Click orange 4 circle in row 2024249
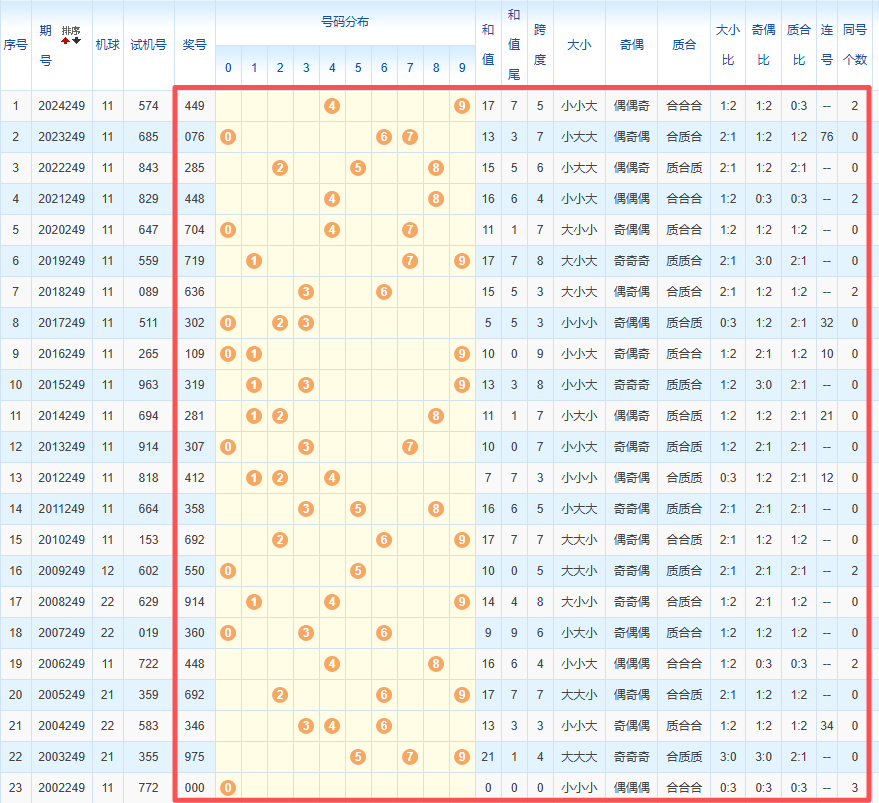The width and height of the screenshot is (879, 803). click(332, 106)
